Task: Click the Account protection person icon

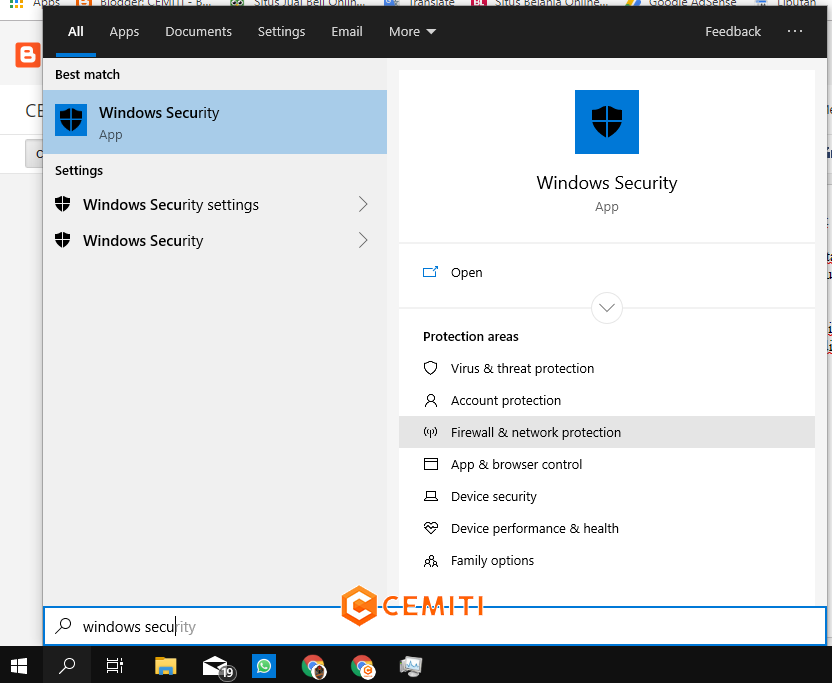Action: 431,400
